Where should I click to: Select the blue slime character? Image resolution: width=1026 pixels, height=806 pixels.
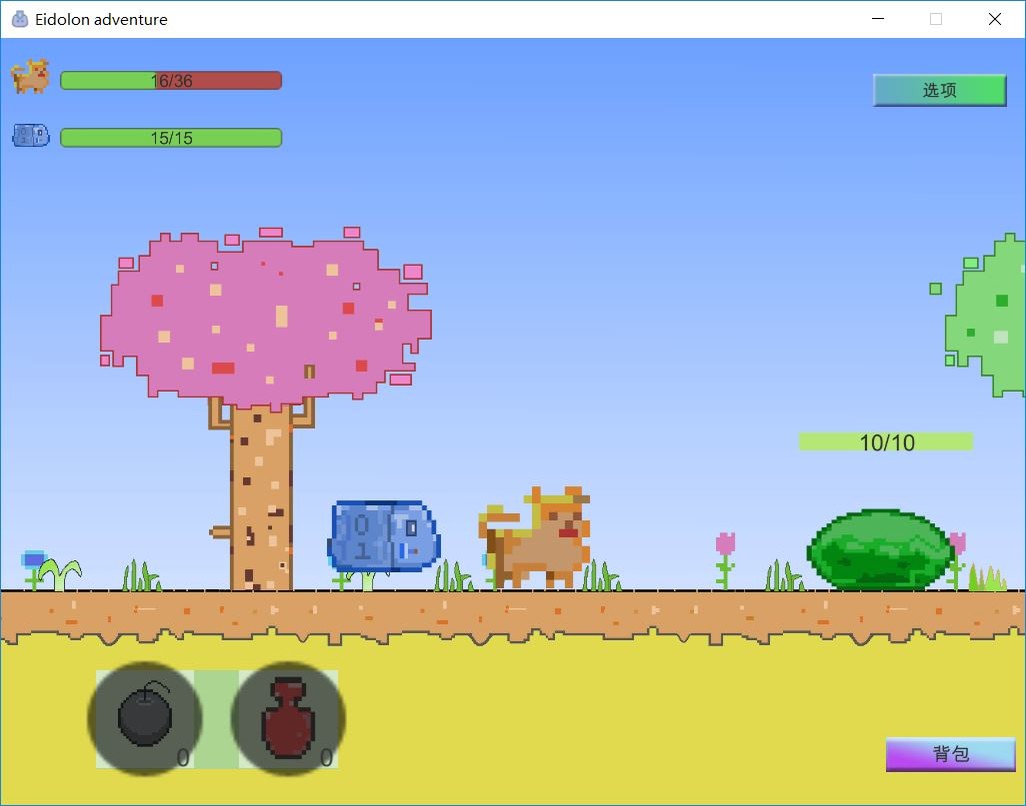click(384, 536)
